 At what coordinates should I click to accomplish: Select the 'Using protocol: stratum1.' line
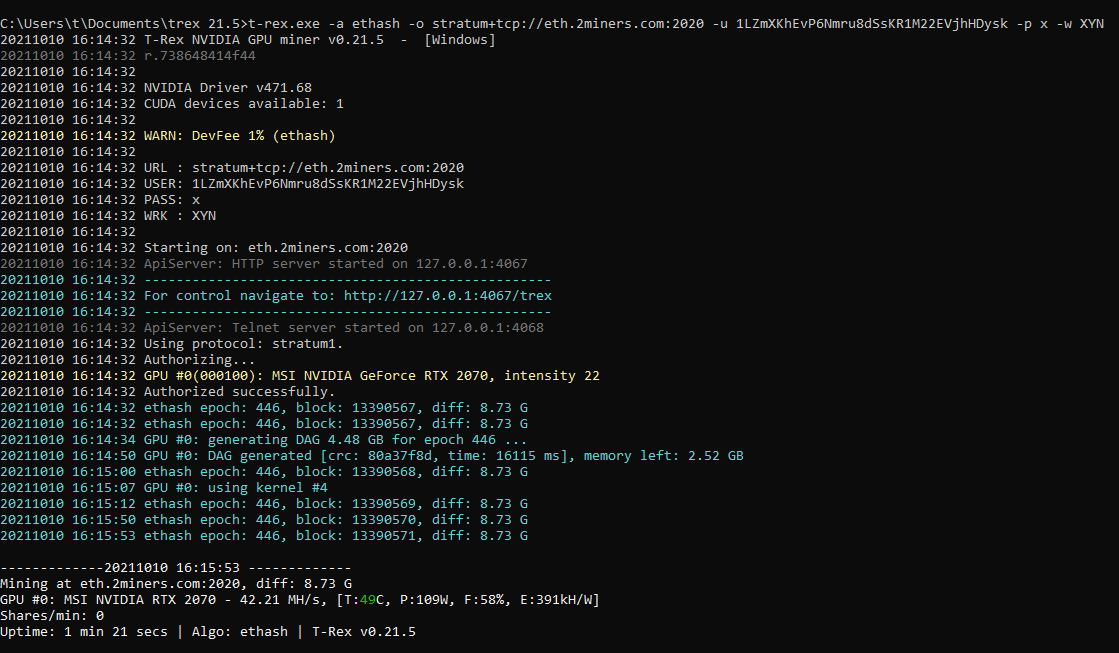click(x=243, y=344)
